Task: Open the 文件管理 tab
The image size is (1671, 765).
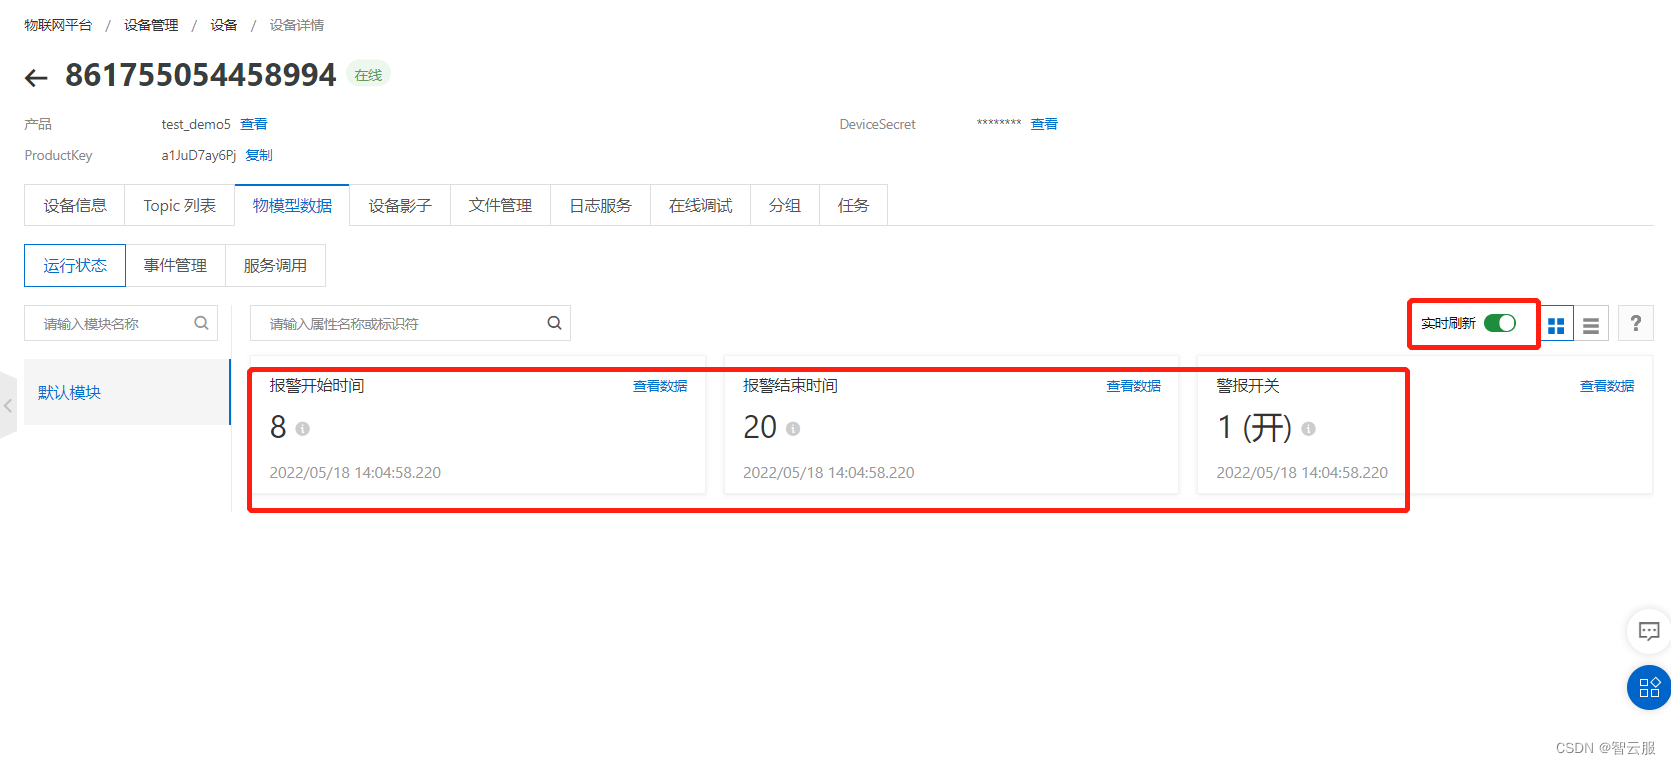Action: click(500, 205)
